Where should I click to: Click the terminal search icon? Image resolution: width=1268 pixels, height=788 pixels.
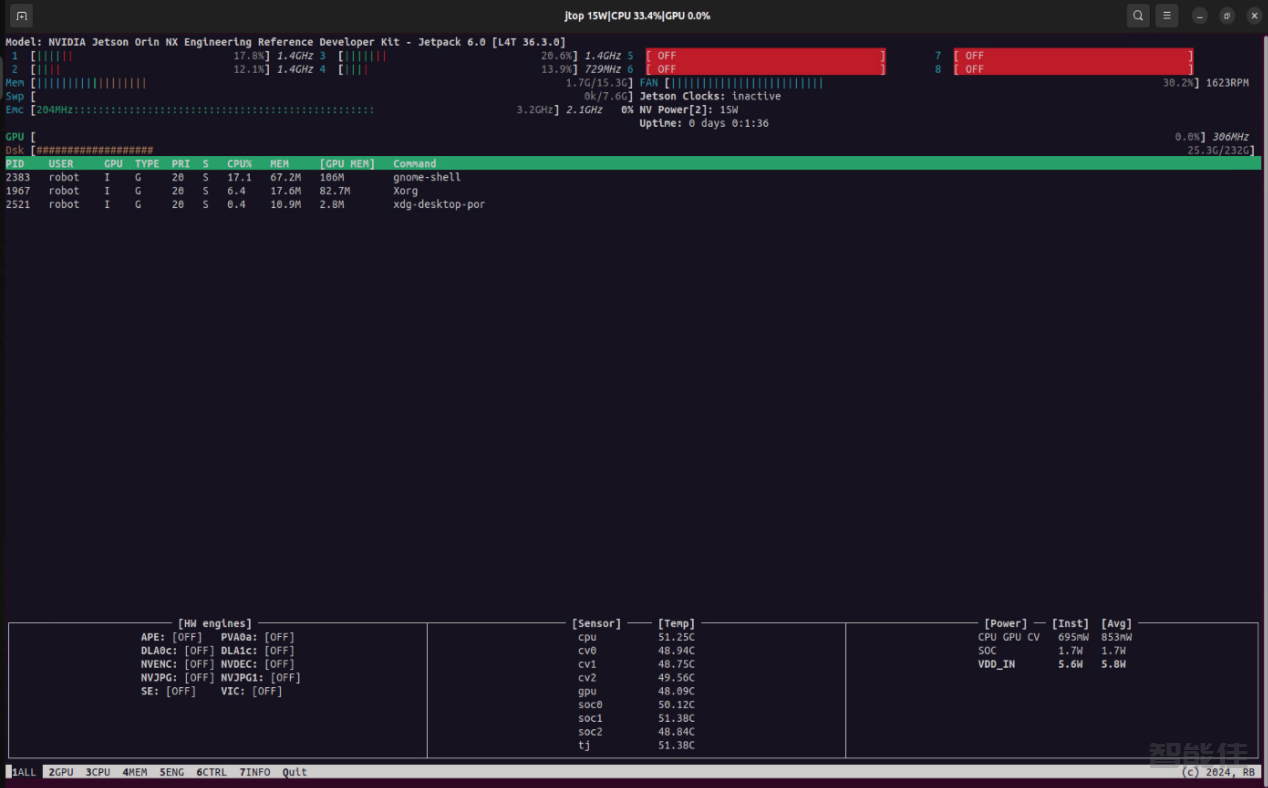[x=1138, y=16]
